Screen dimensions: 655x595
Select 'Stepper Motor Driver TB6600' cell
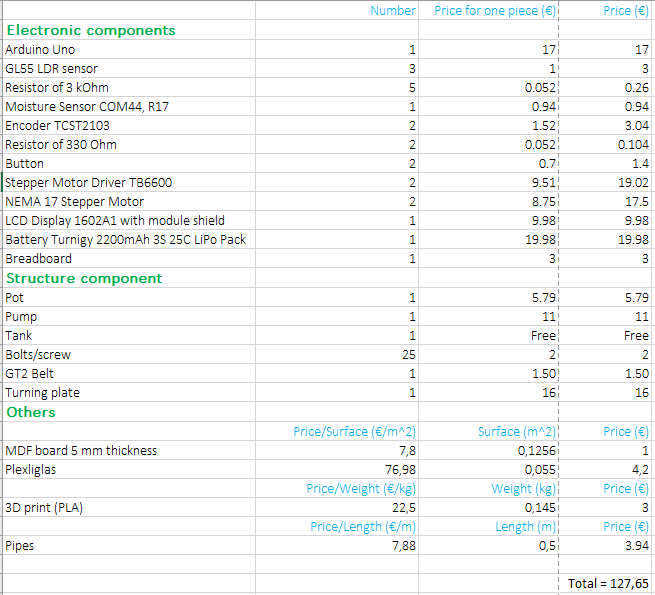click(129, 183)
